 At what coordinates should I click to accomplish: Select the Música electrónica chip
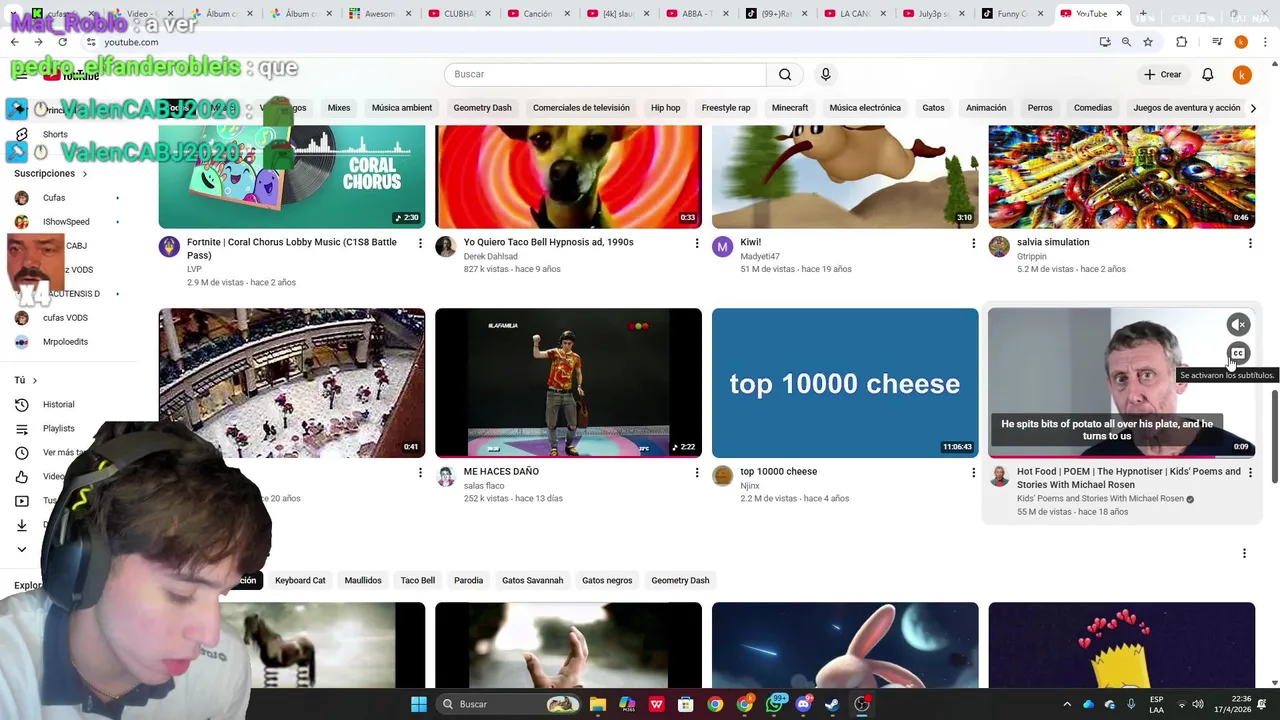[865, 108]
